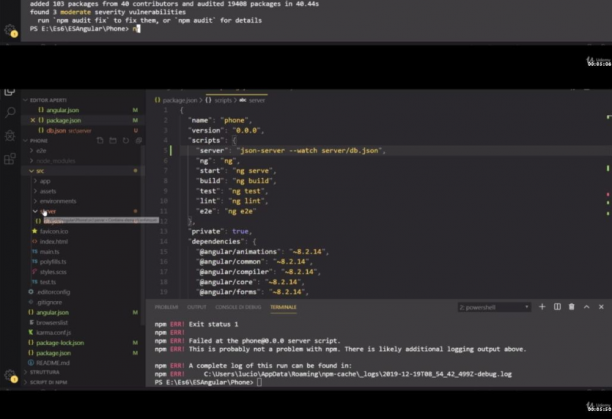Open db.json src\server in open editors
Viewport: 612px width, 419px height.
click(69, 131)
